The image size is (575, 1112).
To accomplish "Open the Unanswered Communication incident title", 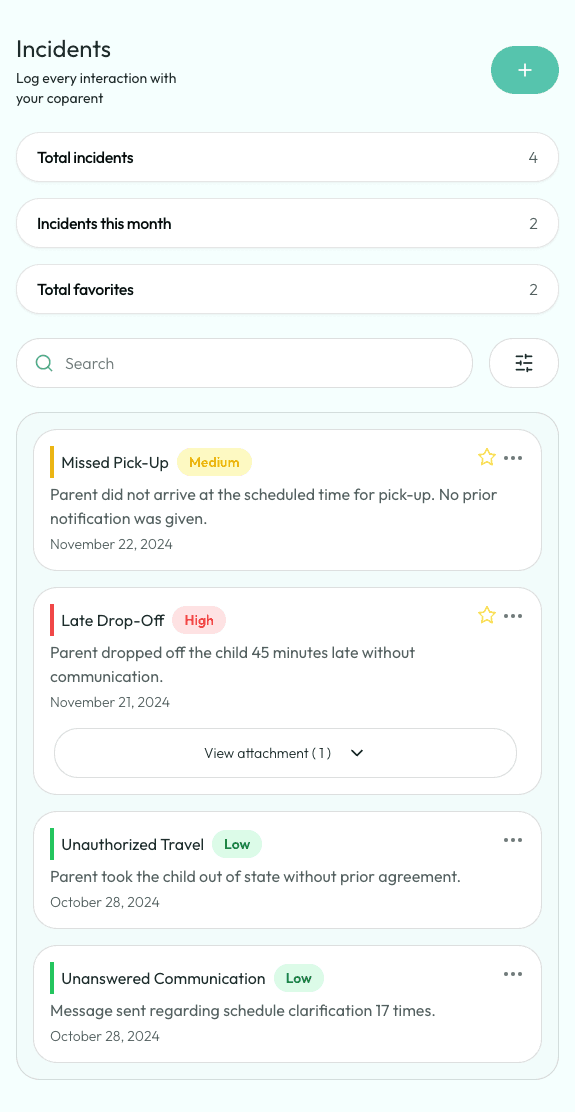I will [x=163, y=979].
